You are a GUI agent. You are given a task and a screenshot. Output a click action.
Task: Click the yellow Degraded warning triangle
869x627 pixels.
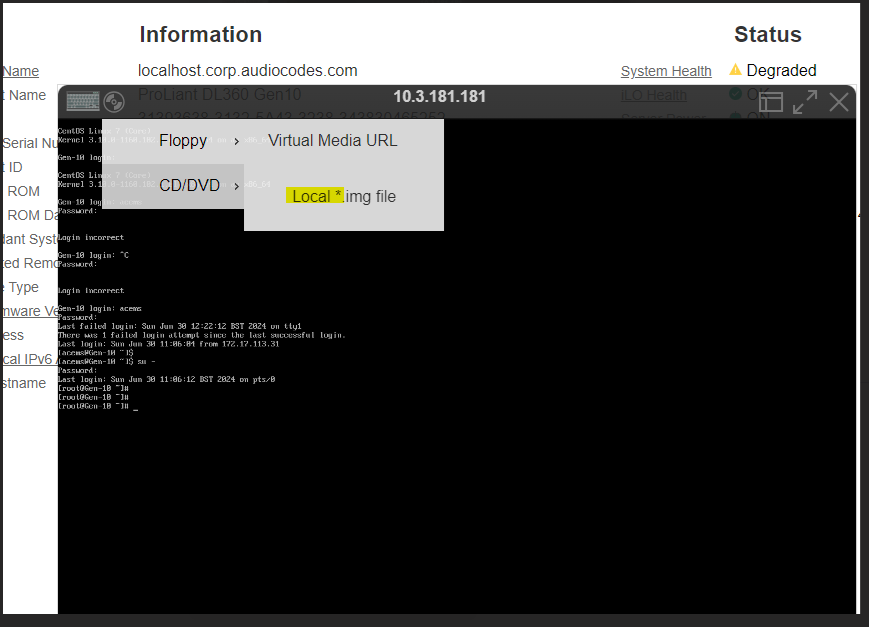pos(736,70)
